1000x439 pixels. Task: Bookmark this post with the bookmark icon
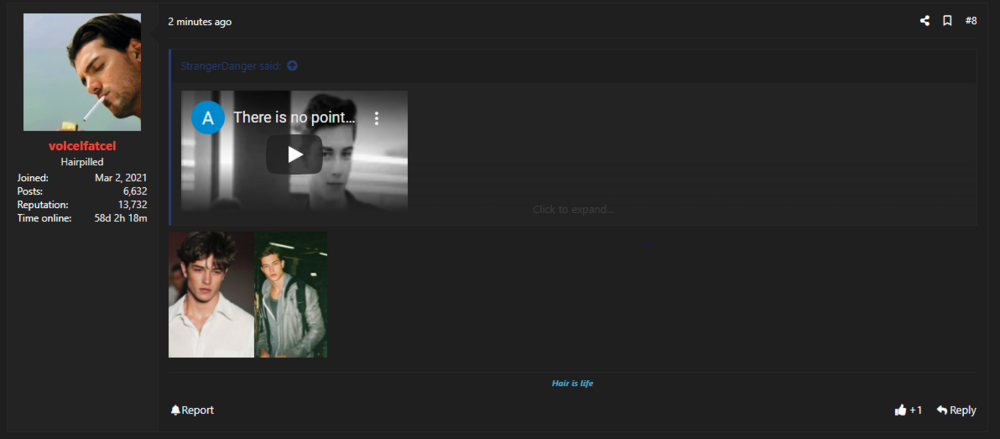(x=947, y=21)
